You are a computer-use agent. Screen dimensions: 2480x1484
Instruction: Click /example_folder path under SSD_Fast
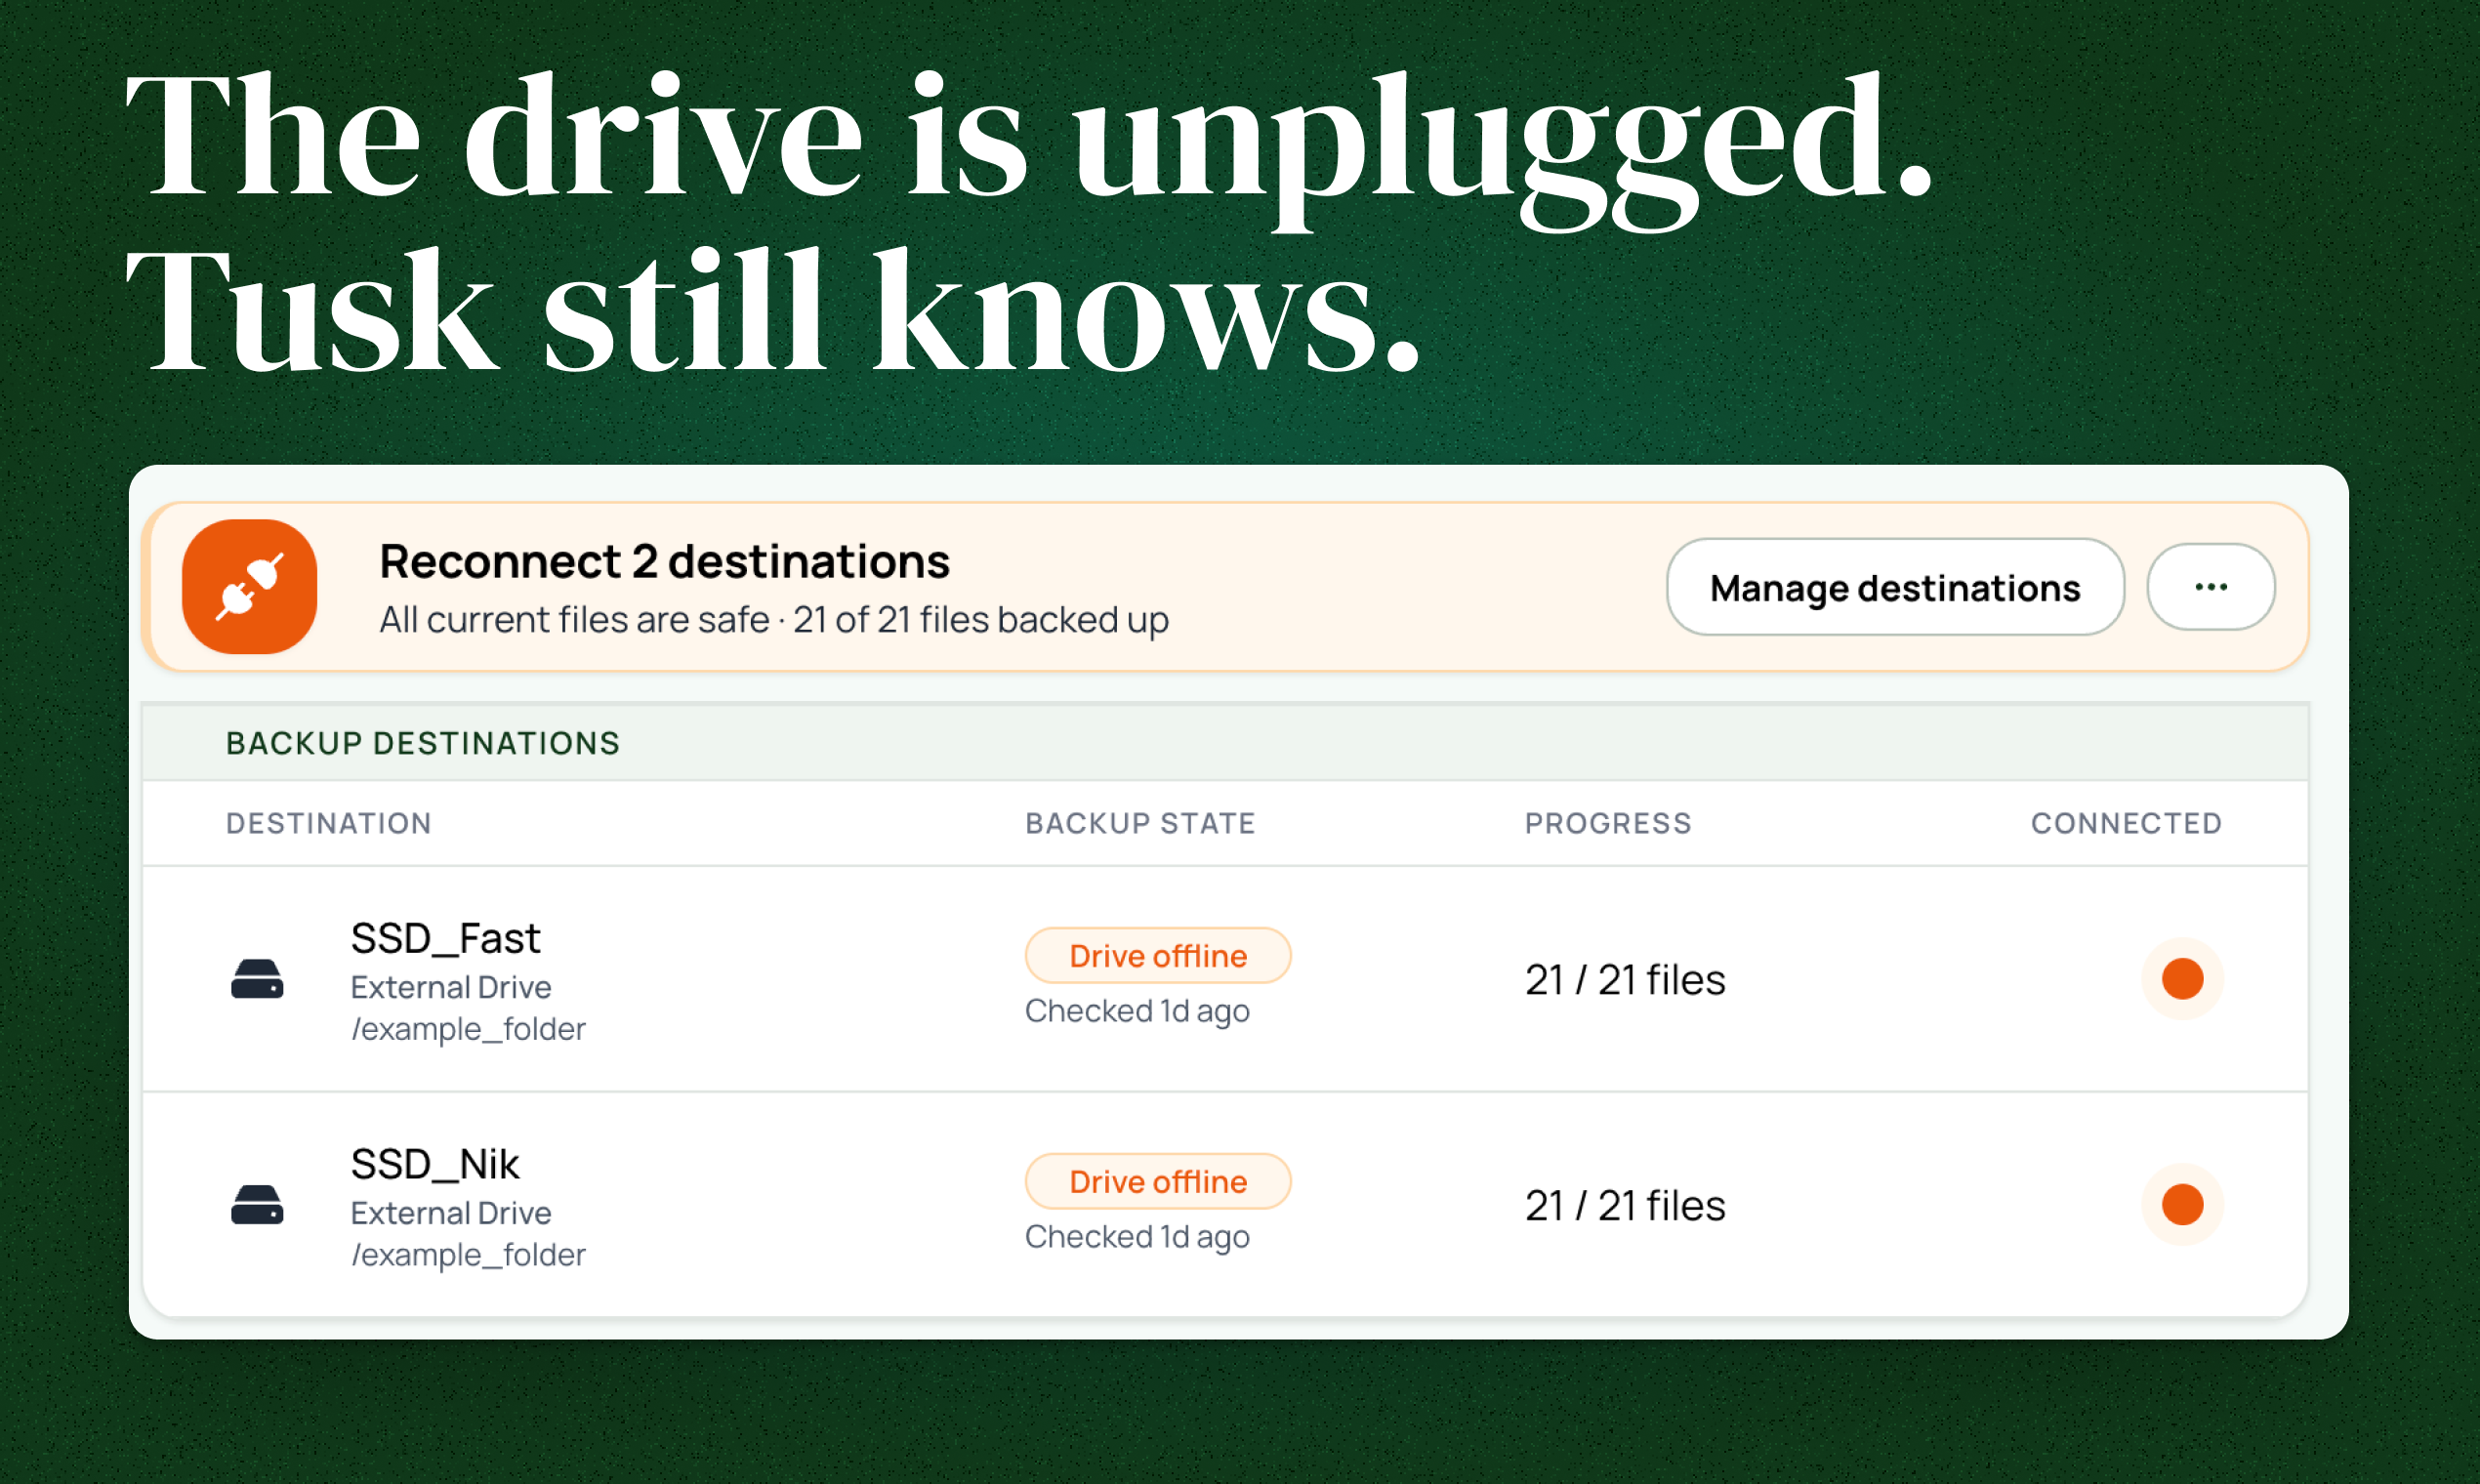click(x=468, y=1030)
